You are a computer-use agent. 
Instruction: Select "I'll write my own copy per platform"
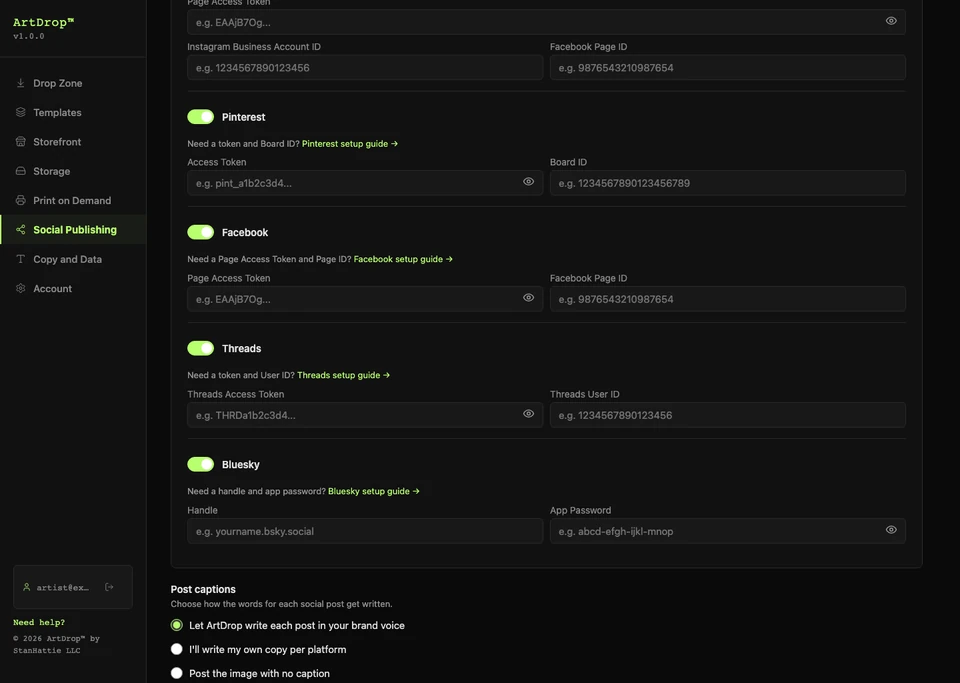click(176, 649)
